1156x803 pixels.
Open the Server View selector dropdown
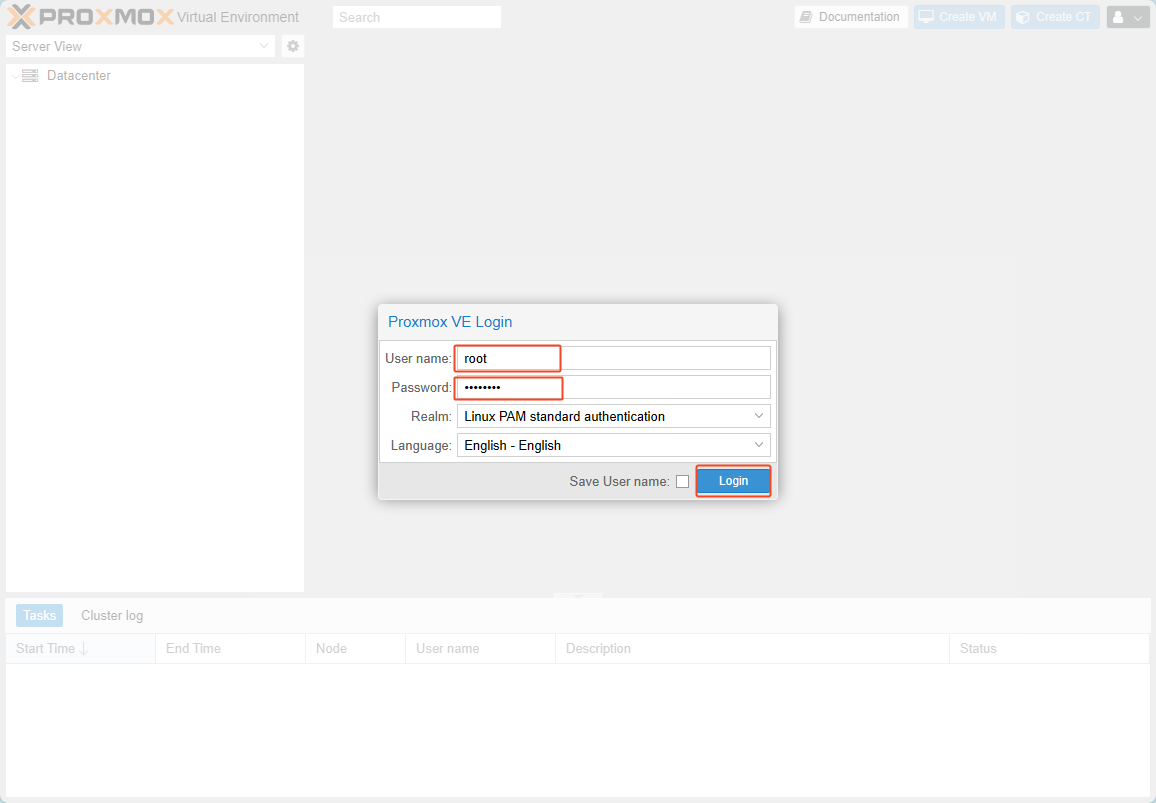pos(140,46)
